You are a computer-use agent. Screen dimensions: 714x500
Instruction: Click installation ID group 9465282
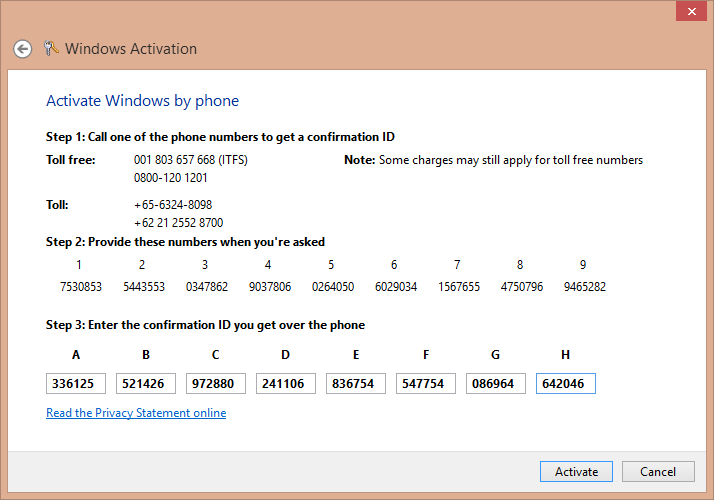(585, 287)
